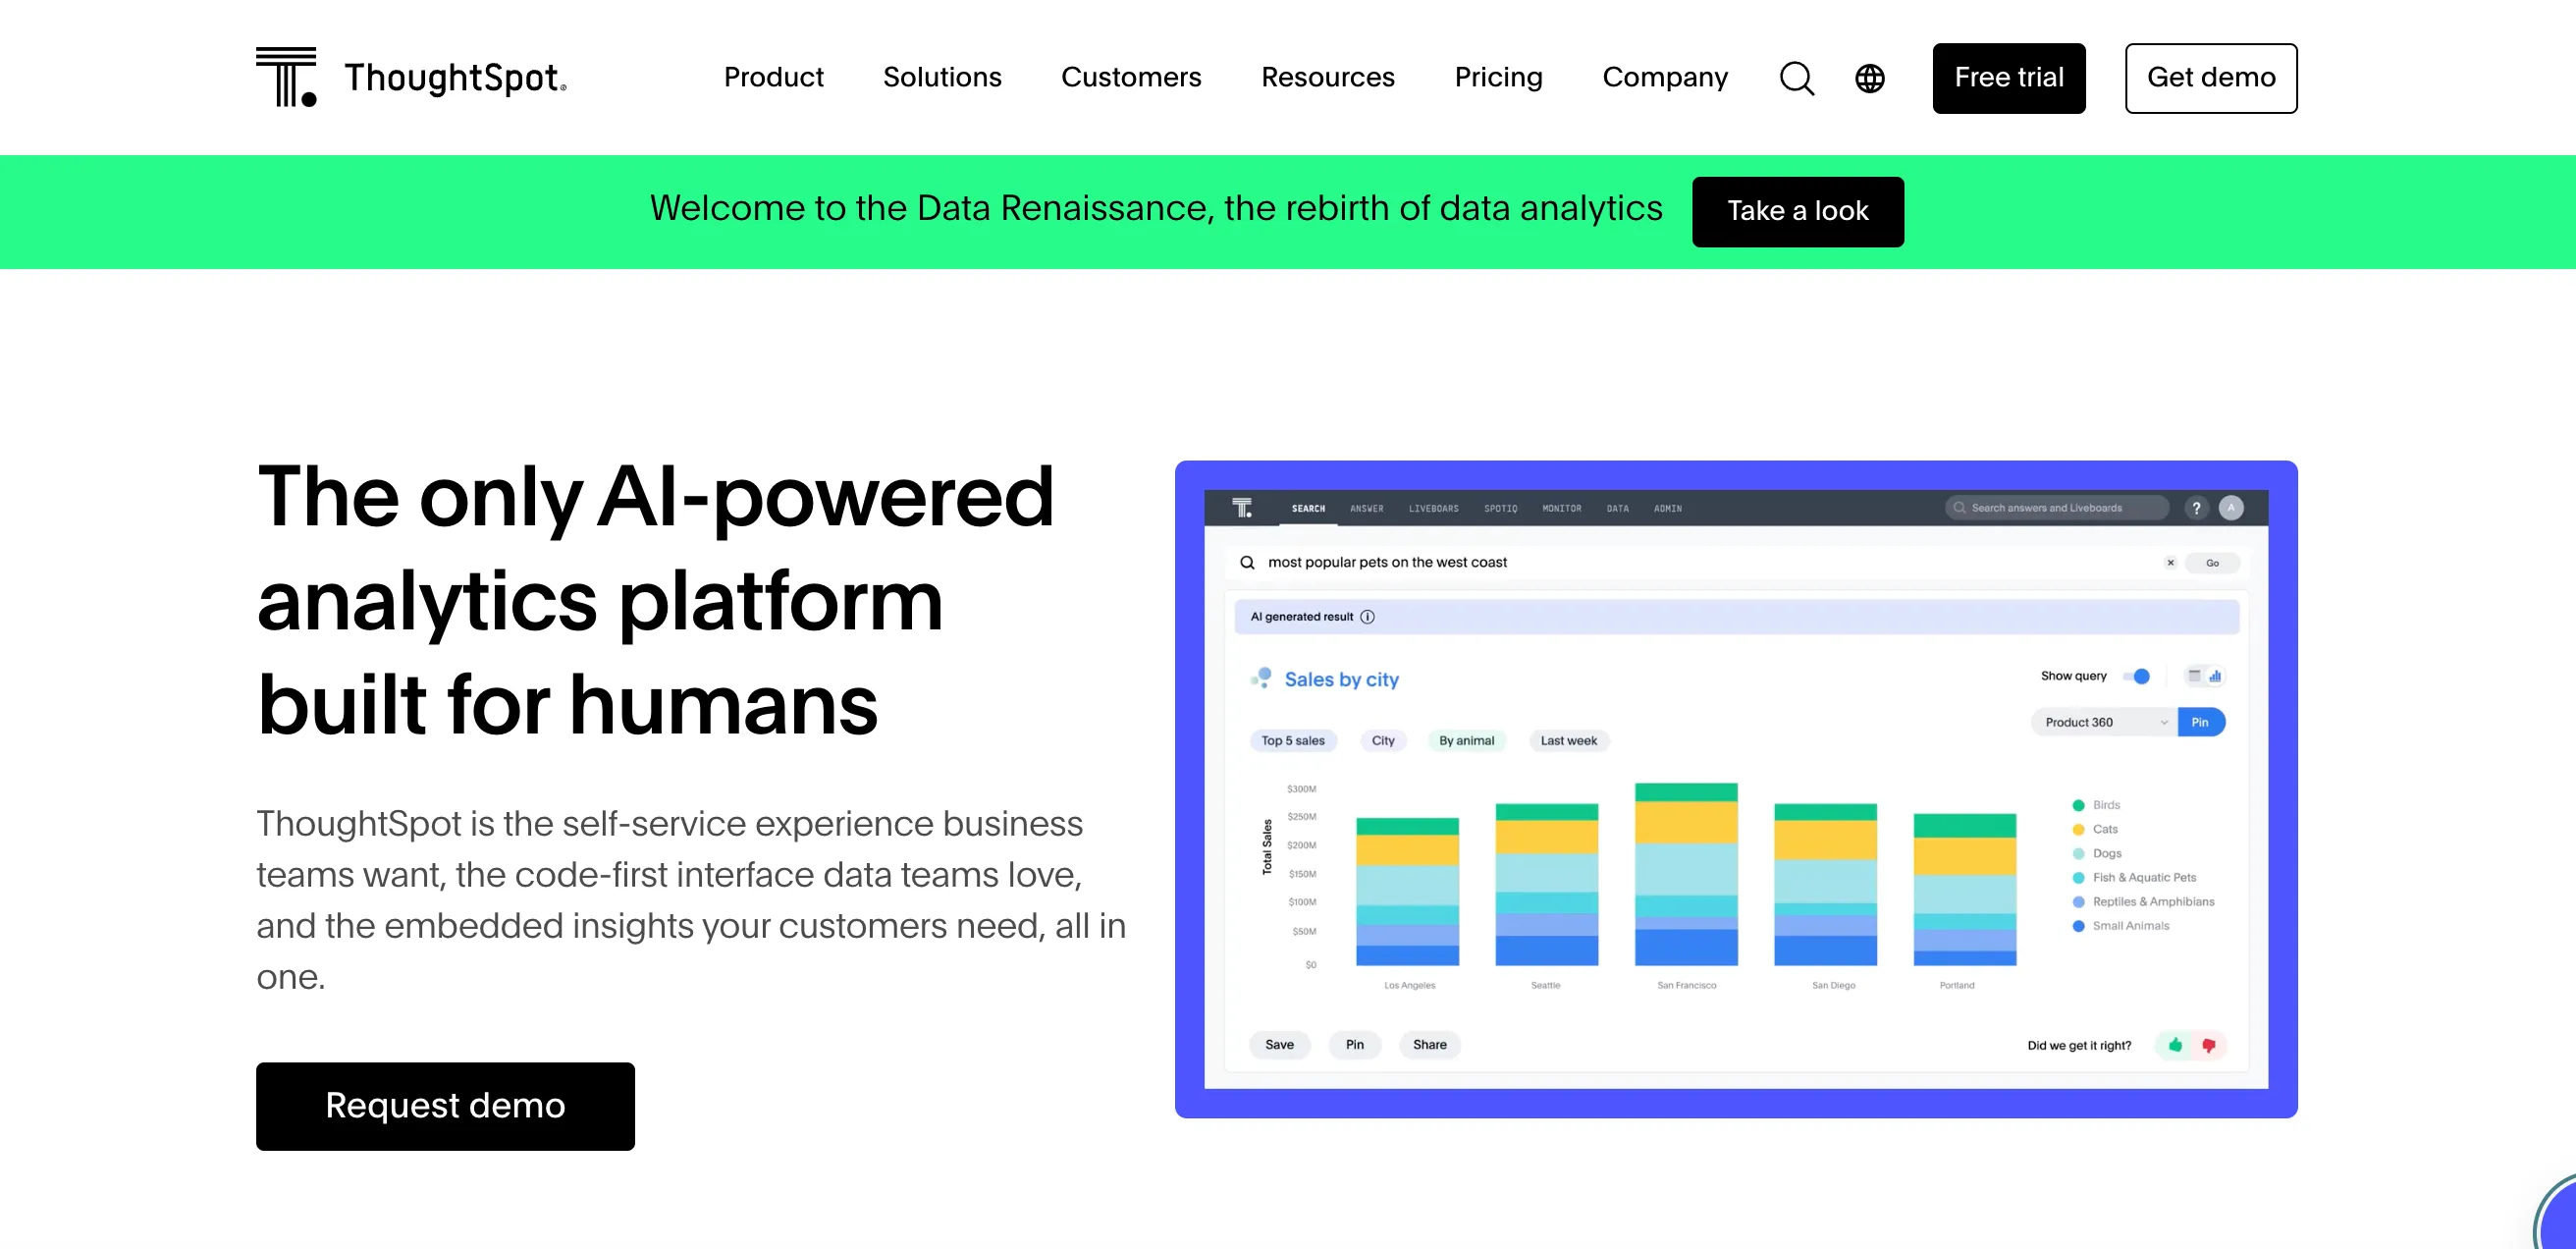
Task: Click the Portland stacked bar
Action: pyautogui.click(x=1963, y=889)
